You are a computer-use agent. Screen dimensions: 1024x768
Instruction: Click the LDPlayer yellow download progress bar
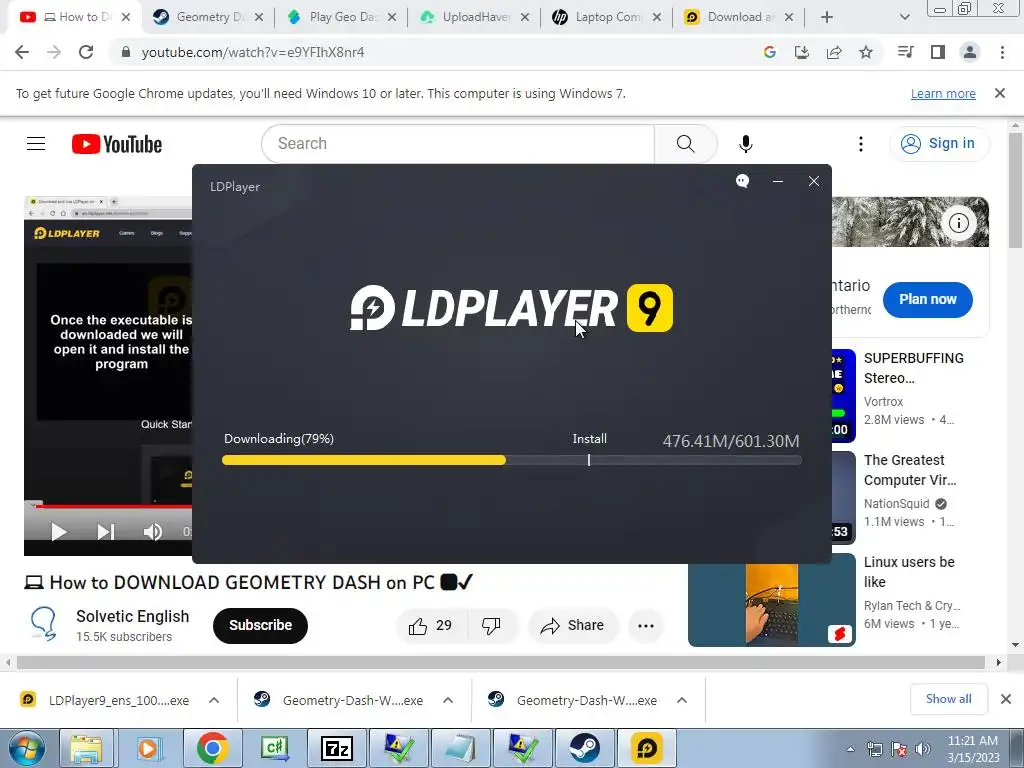pos(364,460)
